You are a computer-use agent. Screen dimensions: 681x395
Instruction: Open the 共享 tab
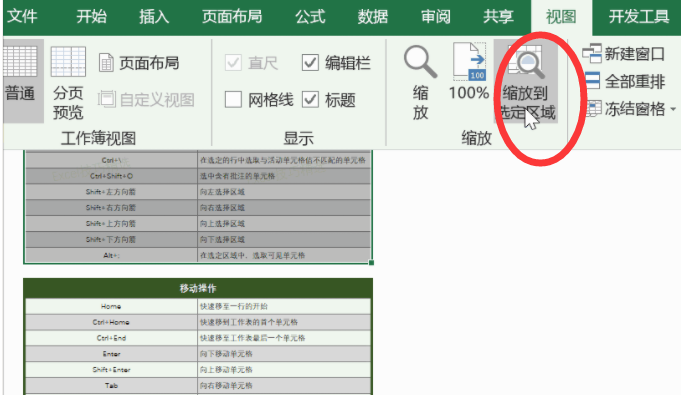pyautogui.click(x=498, y=17)
